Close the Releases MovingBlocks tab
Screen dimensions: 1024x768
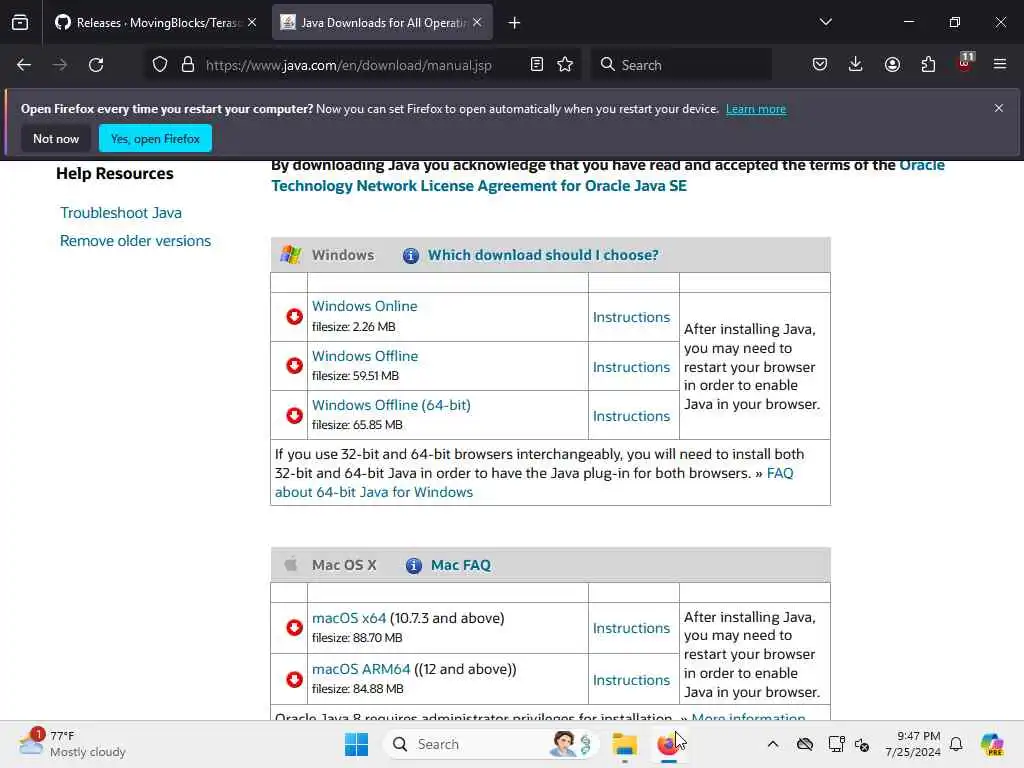(x=252, y=23)
